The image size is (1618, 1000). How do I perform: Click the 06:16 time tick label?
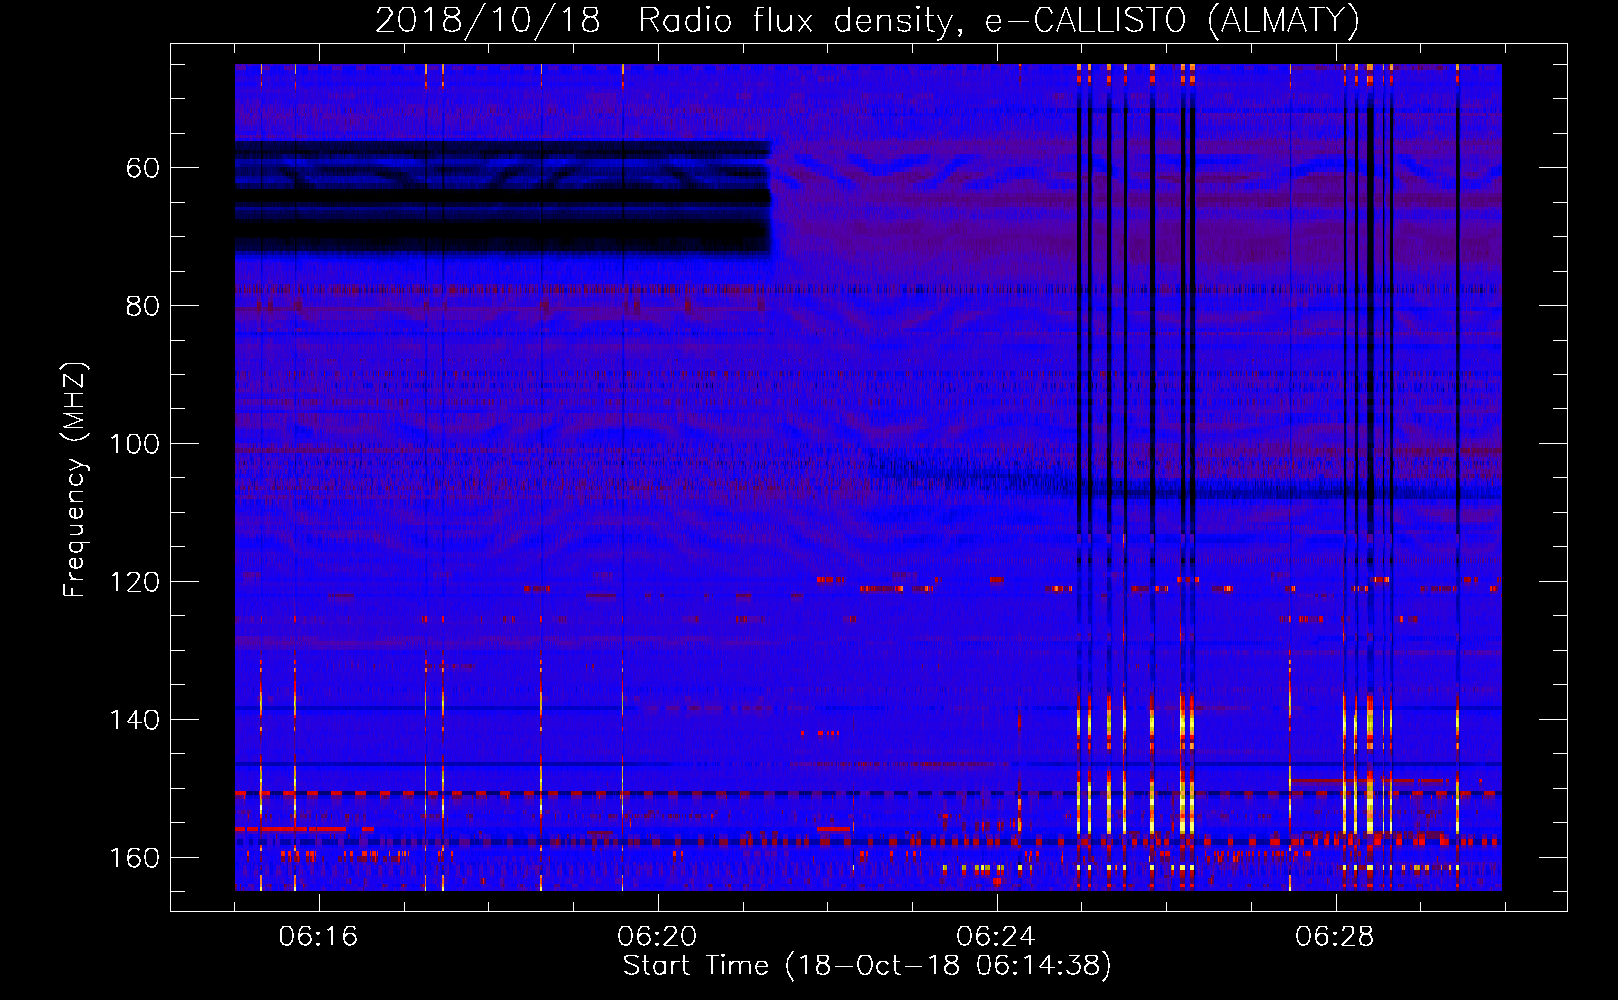click(318, 936)
